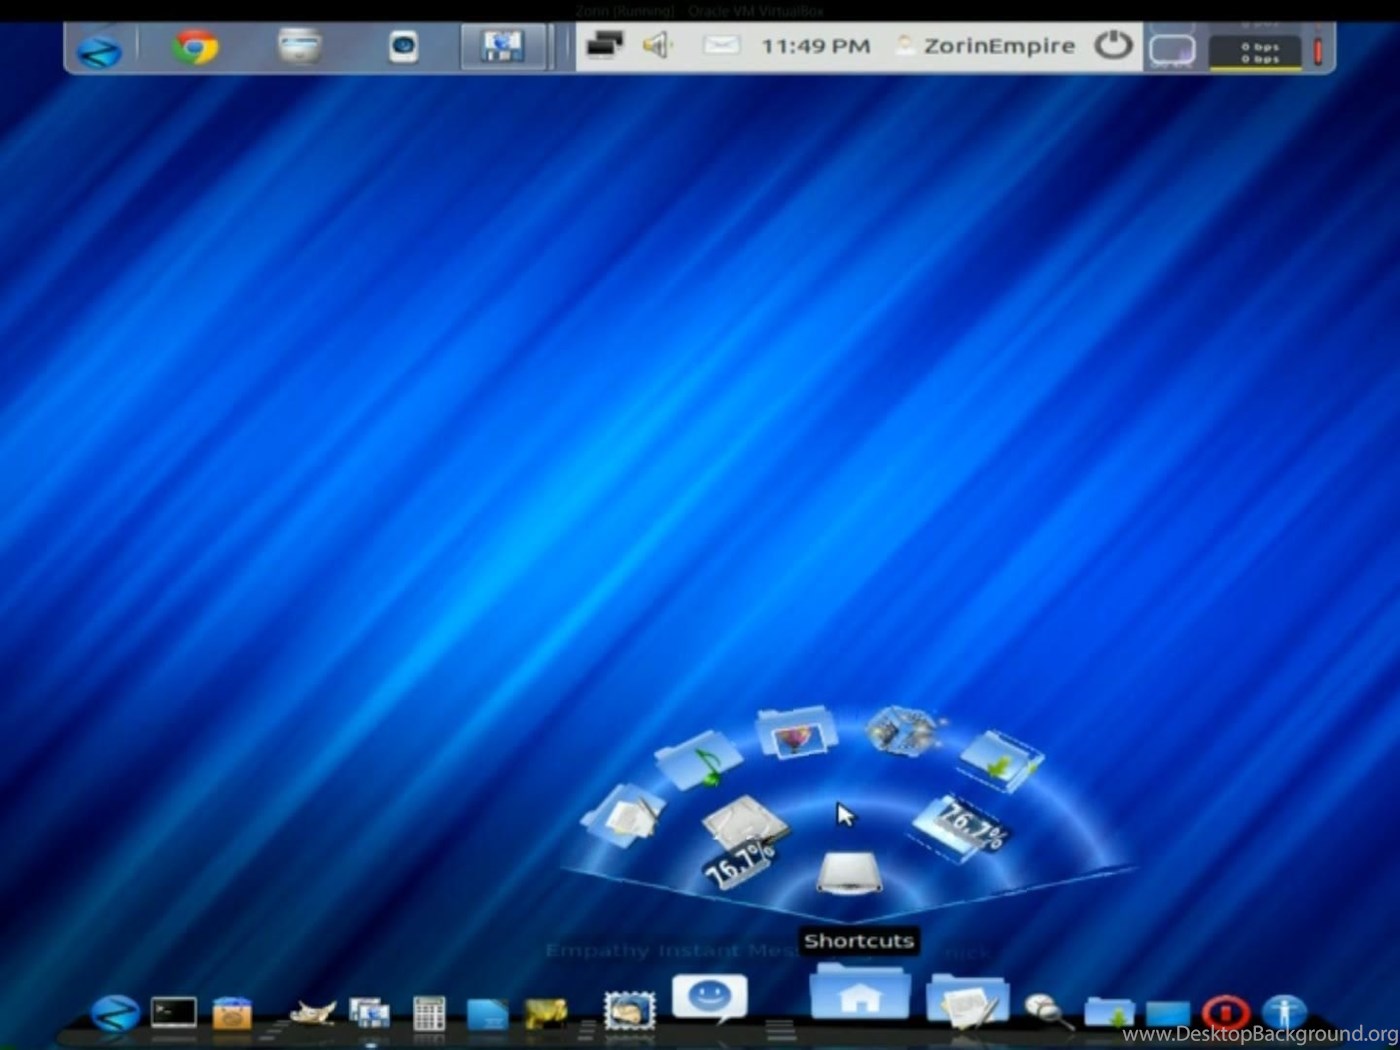Click the 11:49 PM clock
The height and width of the screenshot is (1050, 1400).
click(x=815, y=46)
